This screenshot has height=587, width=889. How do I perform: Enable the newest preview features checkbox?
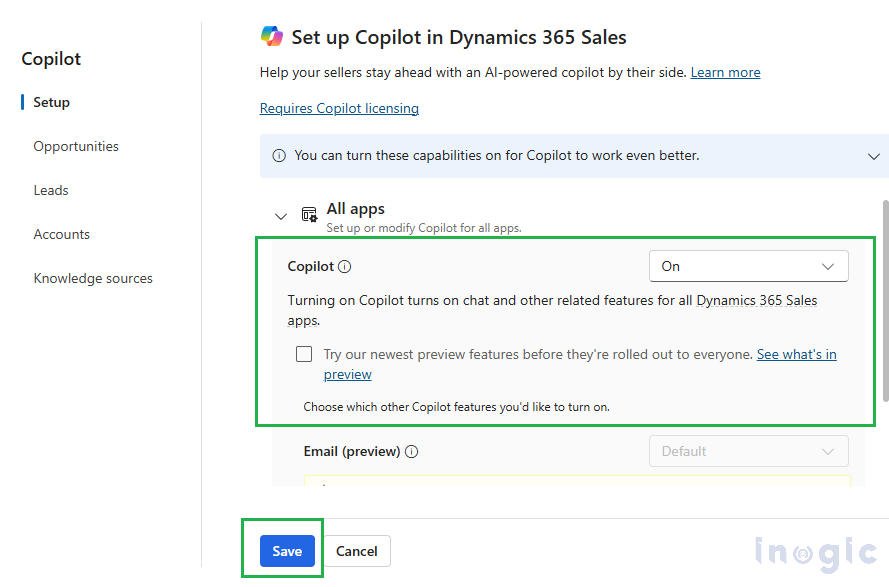304,355
